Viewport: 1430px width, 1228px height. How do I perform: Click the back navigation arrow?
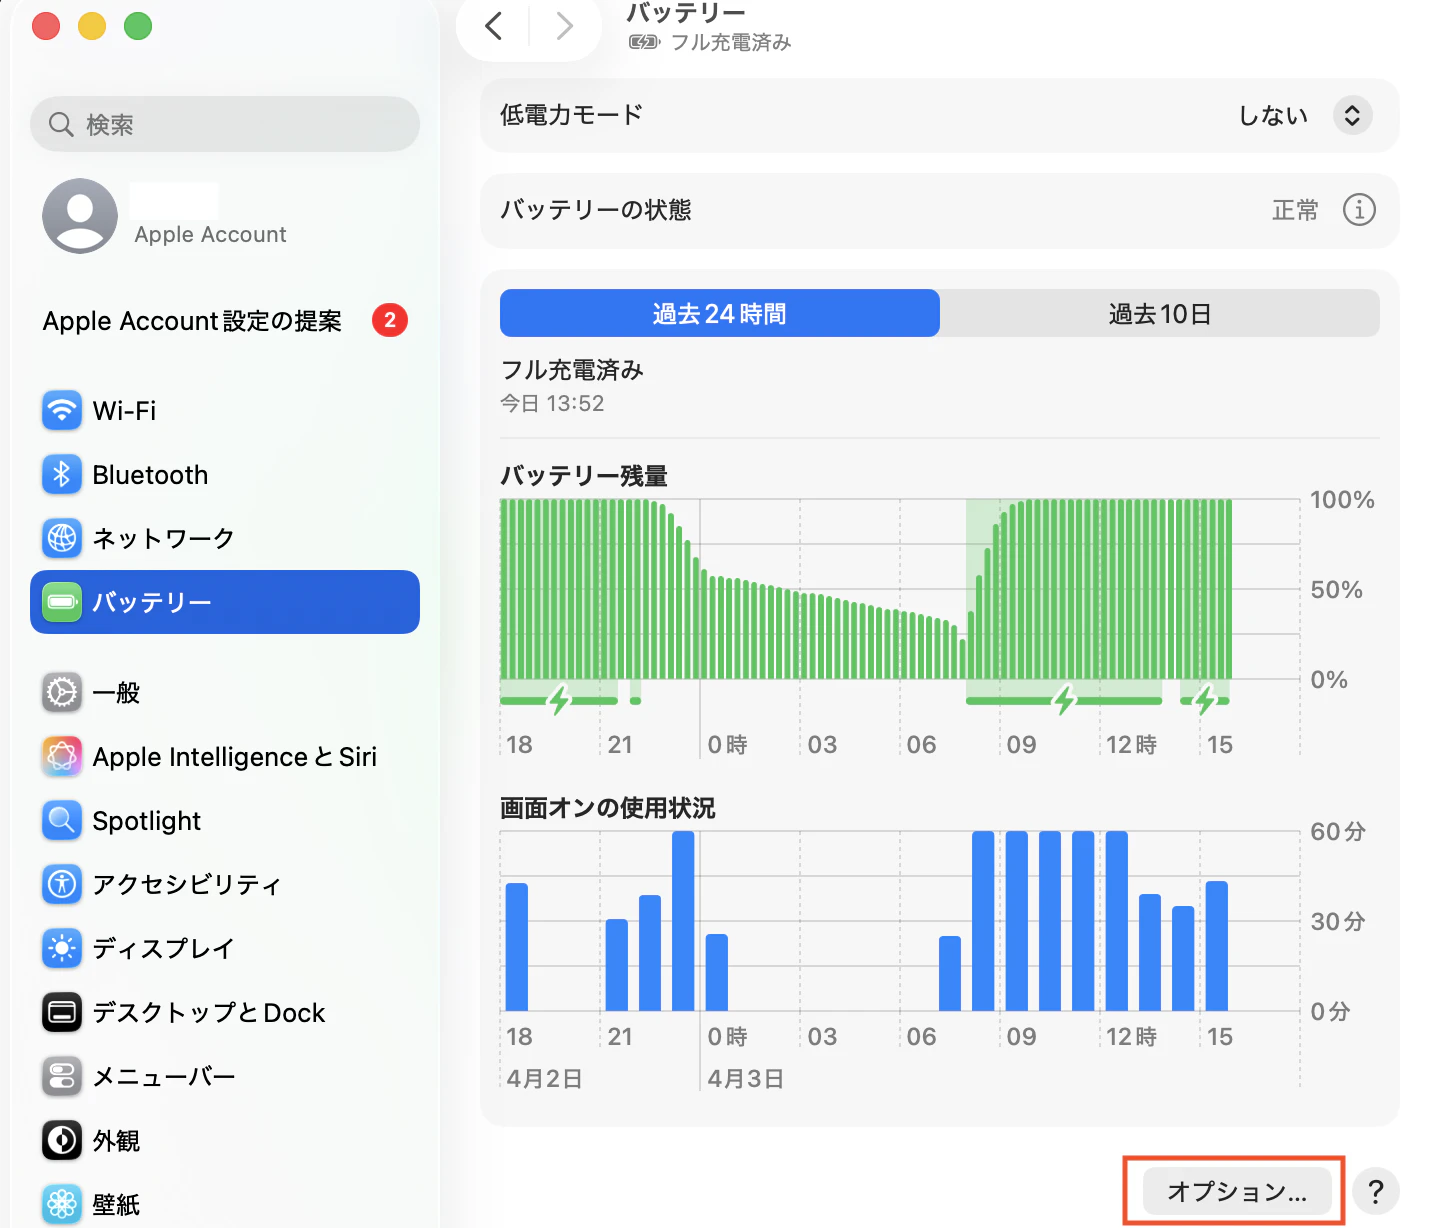[493, 26]
